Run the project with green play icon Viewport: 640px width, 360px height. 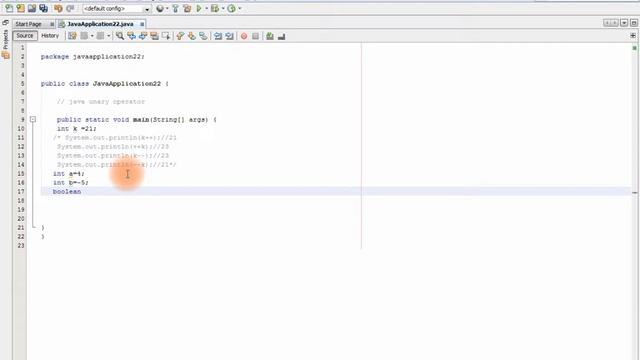(199, 9)
